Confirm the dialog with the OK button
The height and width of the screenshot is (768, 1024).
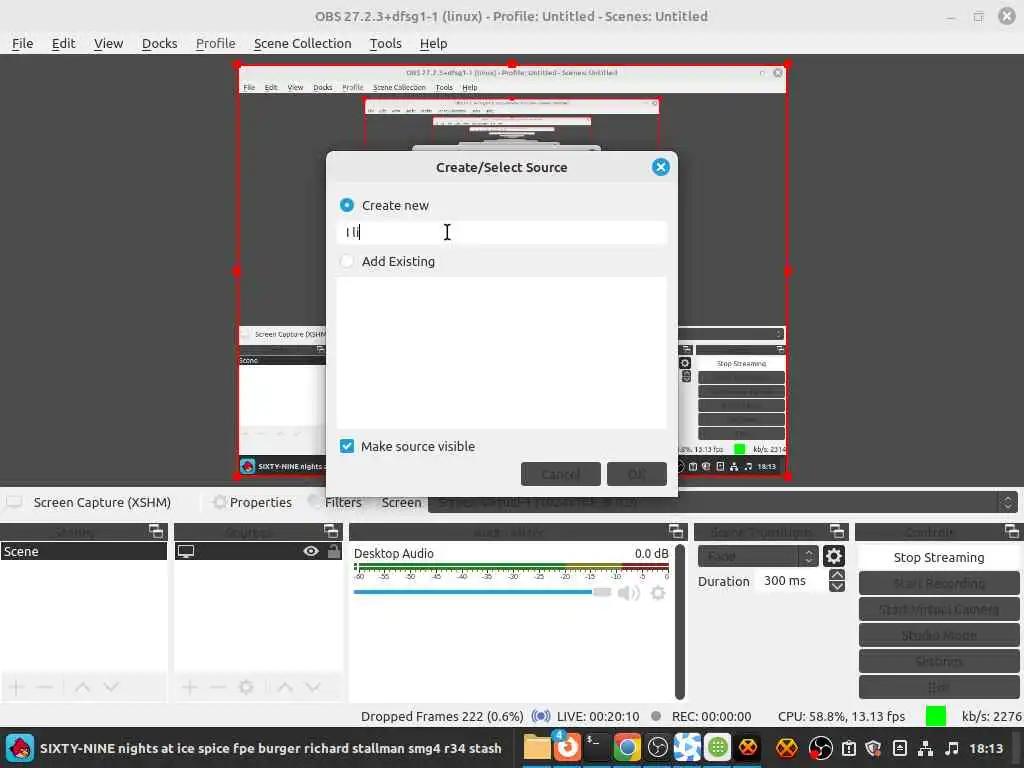(x=637, y=474)
